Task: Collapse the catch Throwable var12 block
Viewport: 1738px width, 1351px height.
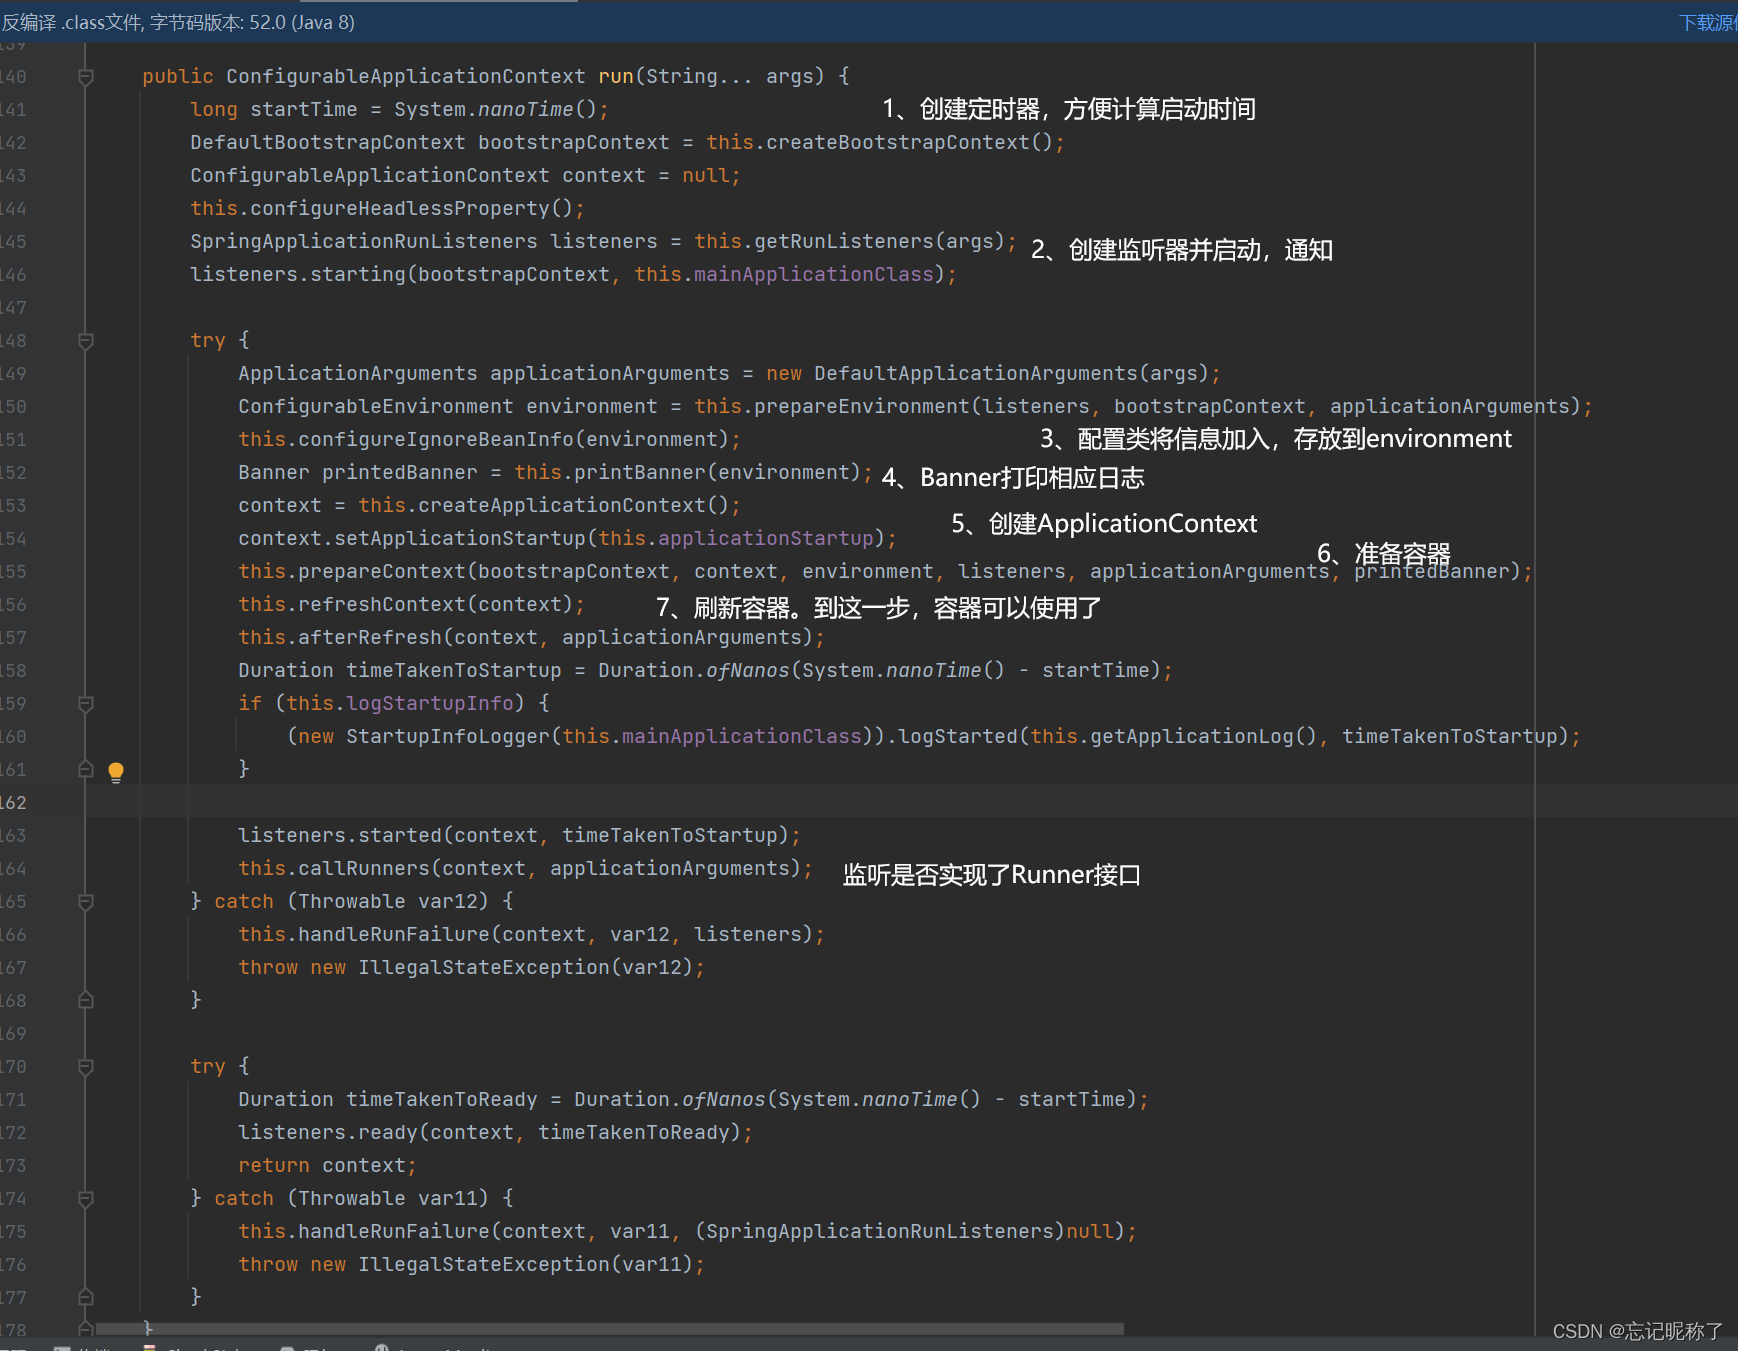Action: [86, 902]
